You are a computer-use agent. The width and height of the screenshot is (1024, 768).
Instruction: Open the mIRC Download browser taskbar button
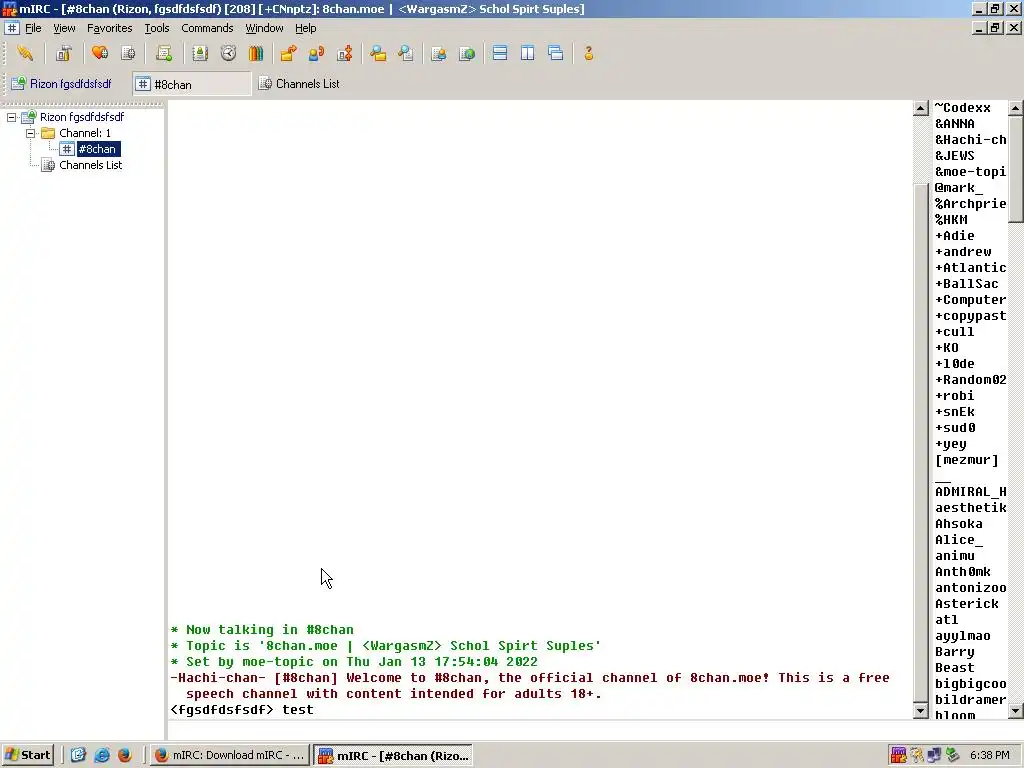pyautogui.click(x=230, y=755)
